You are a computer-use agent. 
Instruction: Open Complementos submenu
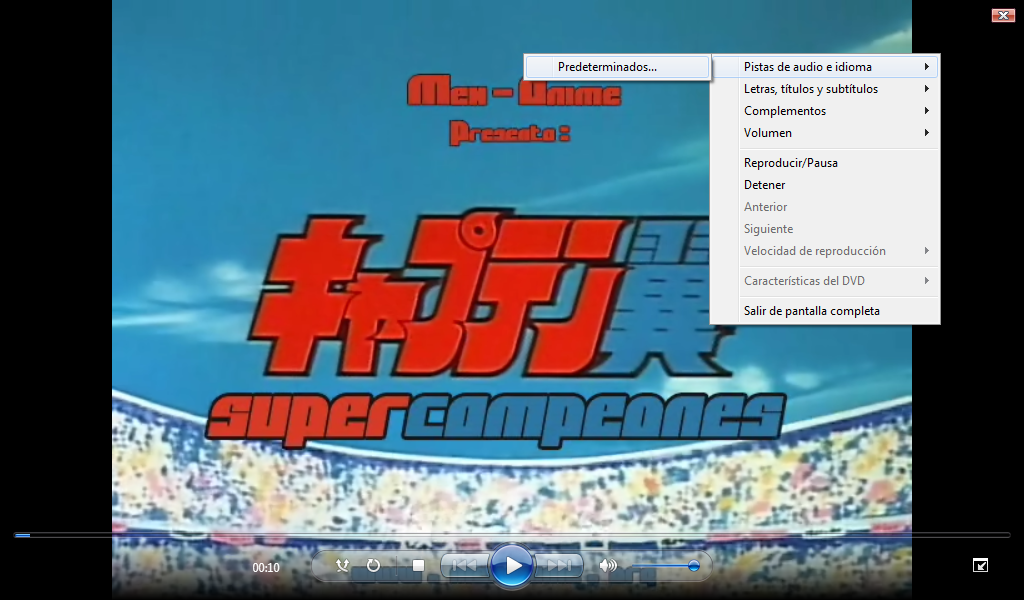pos(825,111)
